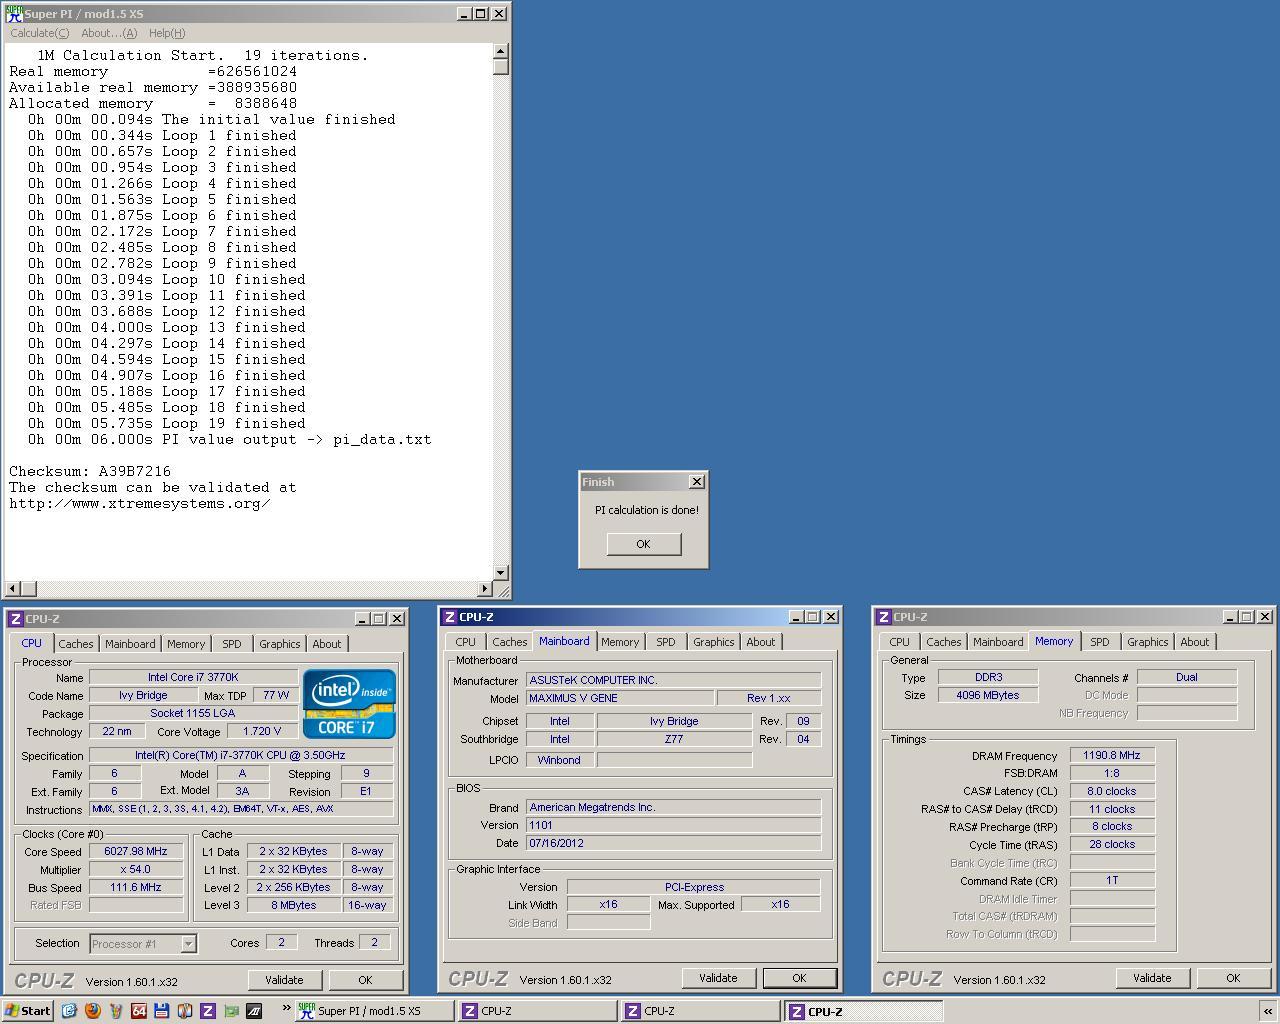Image resolution: width=1280 pixels, height=1024 pixels.
Task: Open the Calculate menu in Super PI
Action: (40, 33)
